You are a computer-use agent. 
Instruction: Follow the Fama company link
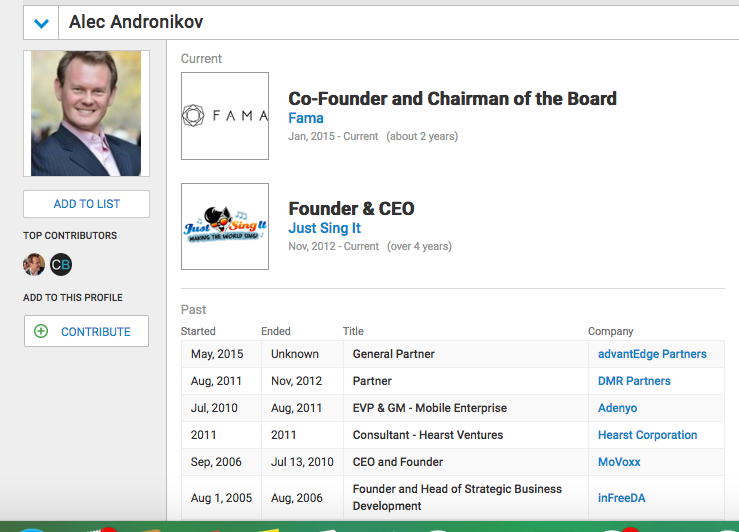306,118
